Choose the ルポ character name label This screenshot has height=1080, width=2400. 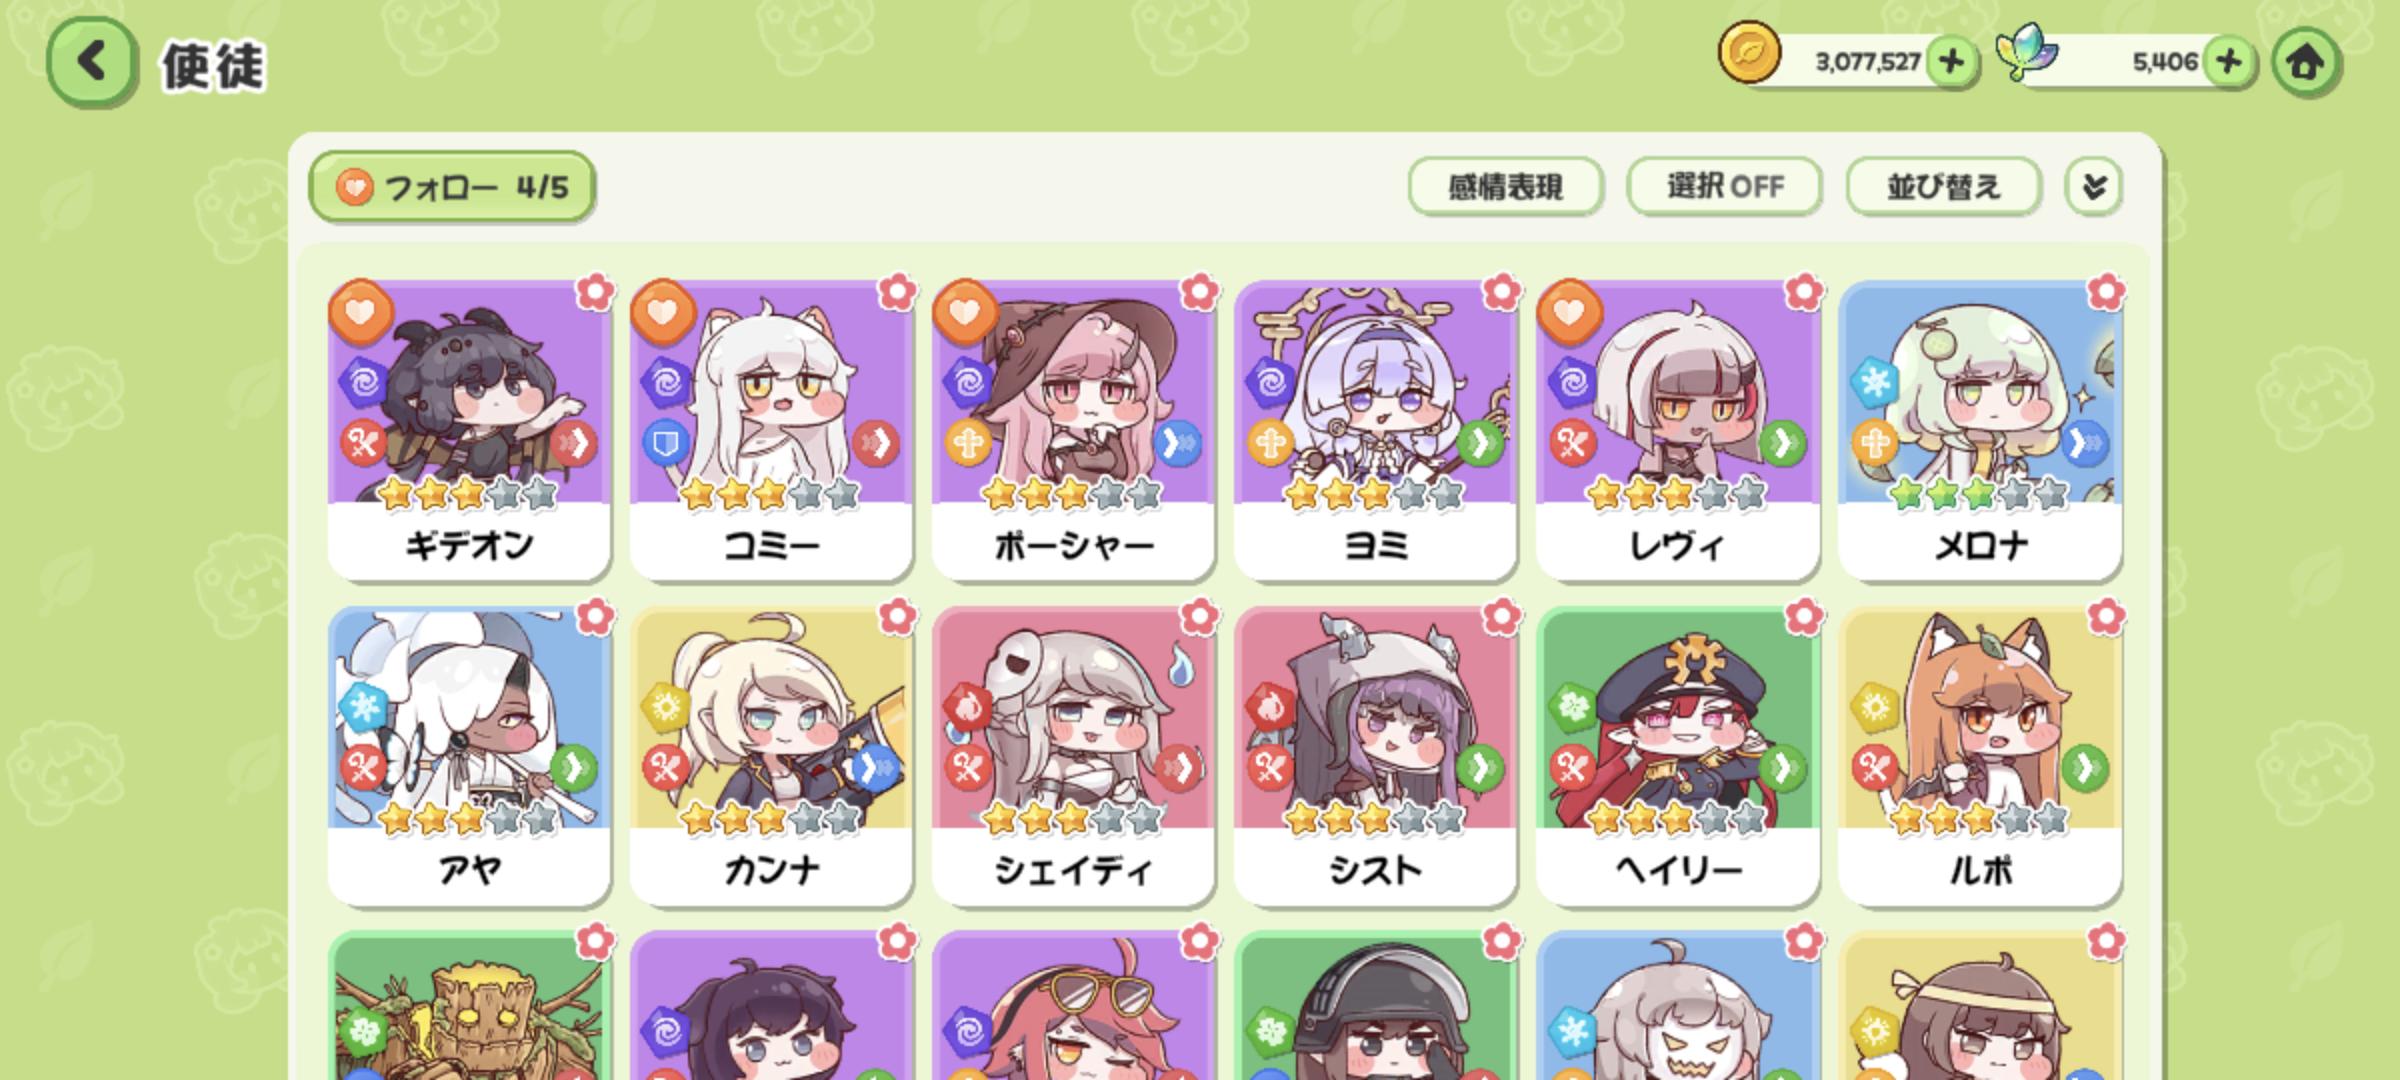[1981, 870]
